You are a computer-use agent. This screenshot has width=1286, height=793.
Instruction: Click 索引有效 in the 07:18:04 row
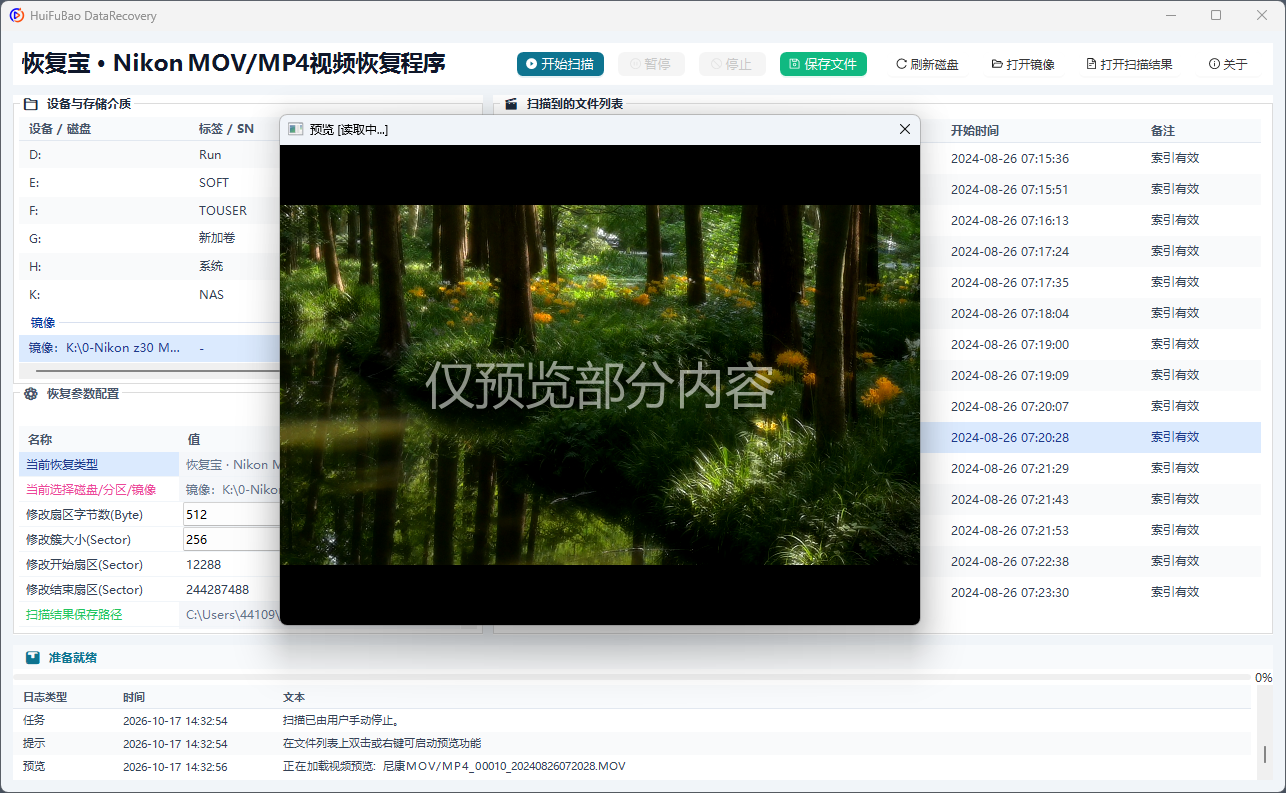(x=1175, y=313)
